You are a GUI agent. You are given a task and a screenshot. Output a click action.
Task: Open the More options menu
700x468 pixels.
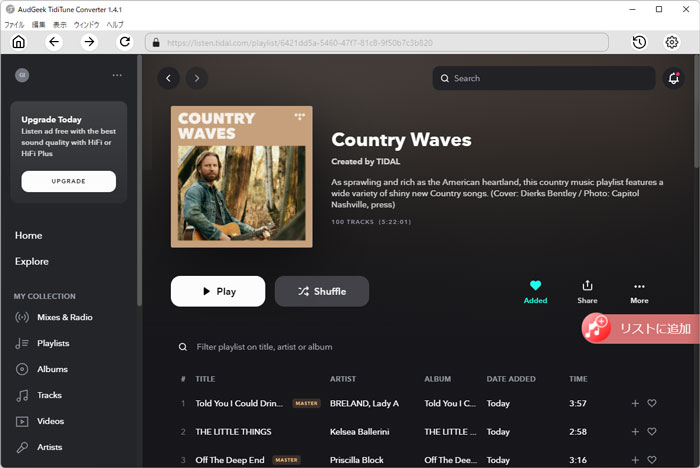(639, 292)
